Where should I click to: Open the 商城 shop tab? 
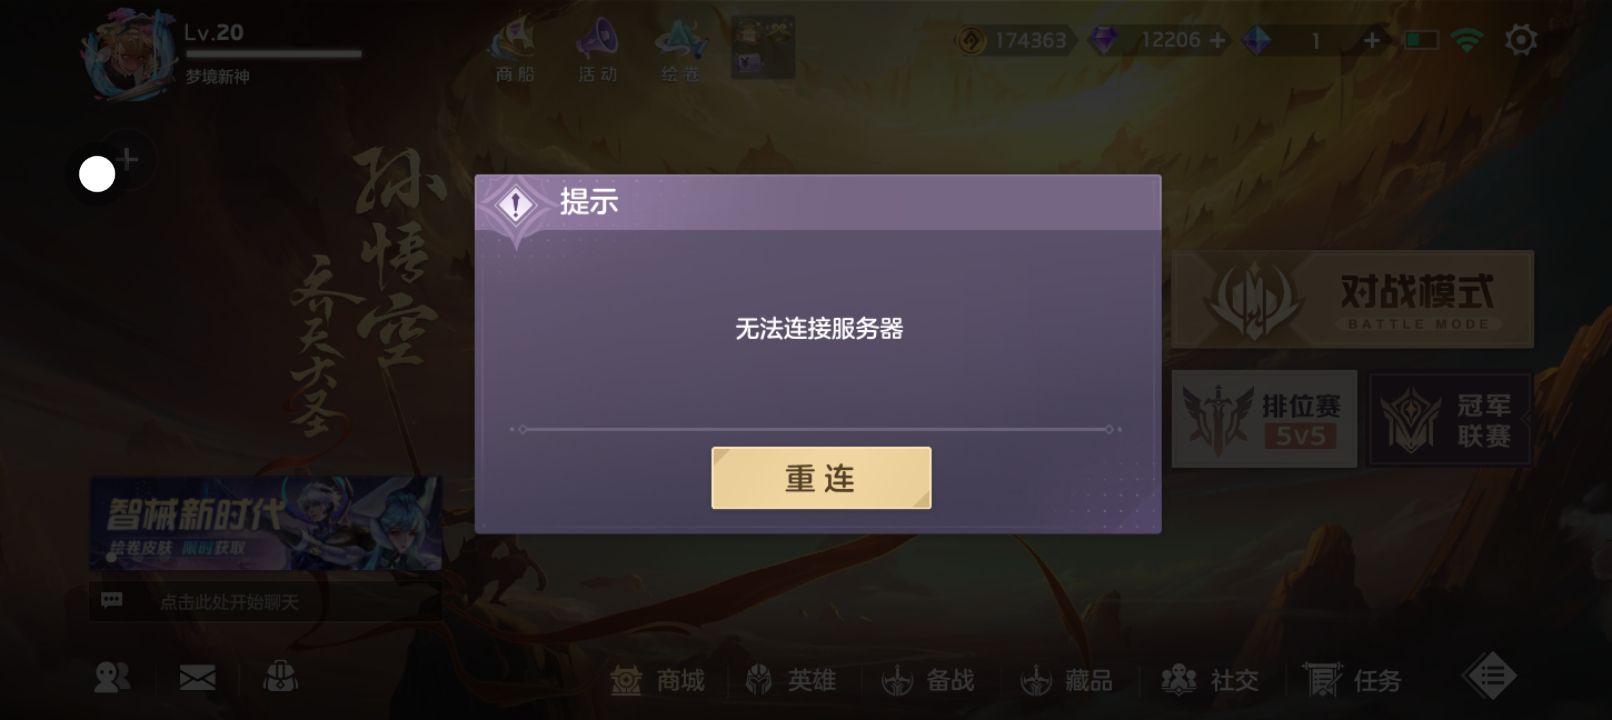[x=658, y=680]
